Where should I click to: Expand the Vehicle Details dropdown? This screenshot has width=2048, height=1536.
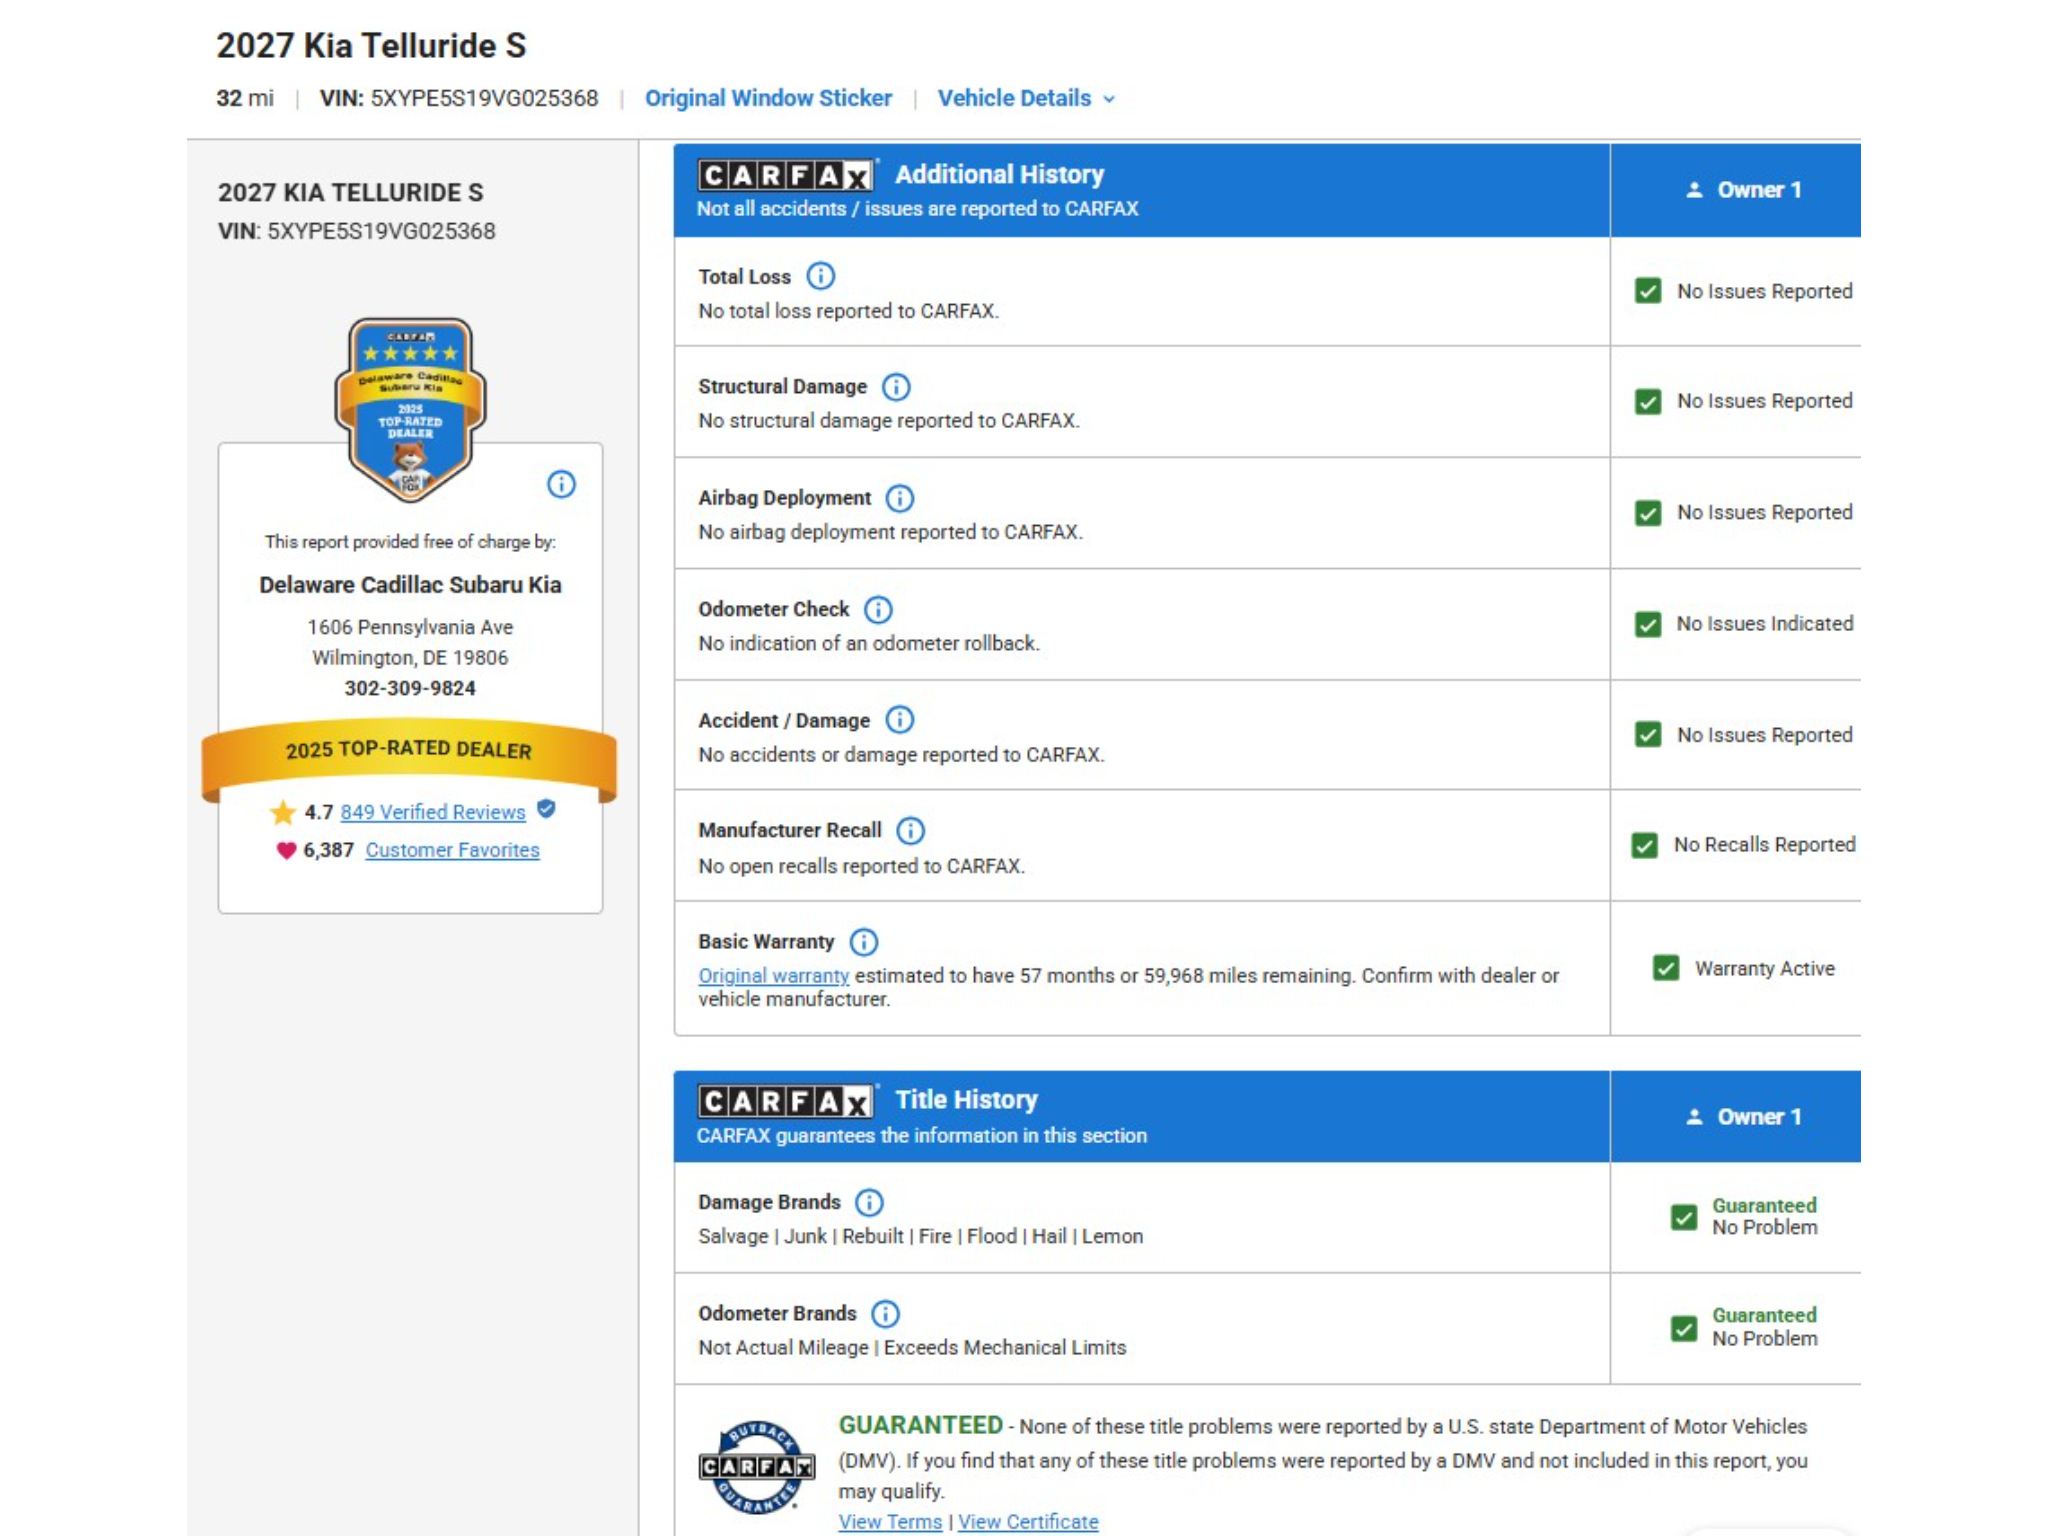(1026, 98)
